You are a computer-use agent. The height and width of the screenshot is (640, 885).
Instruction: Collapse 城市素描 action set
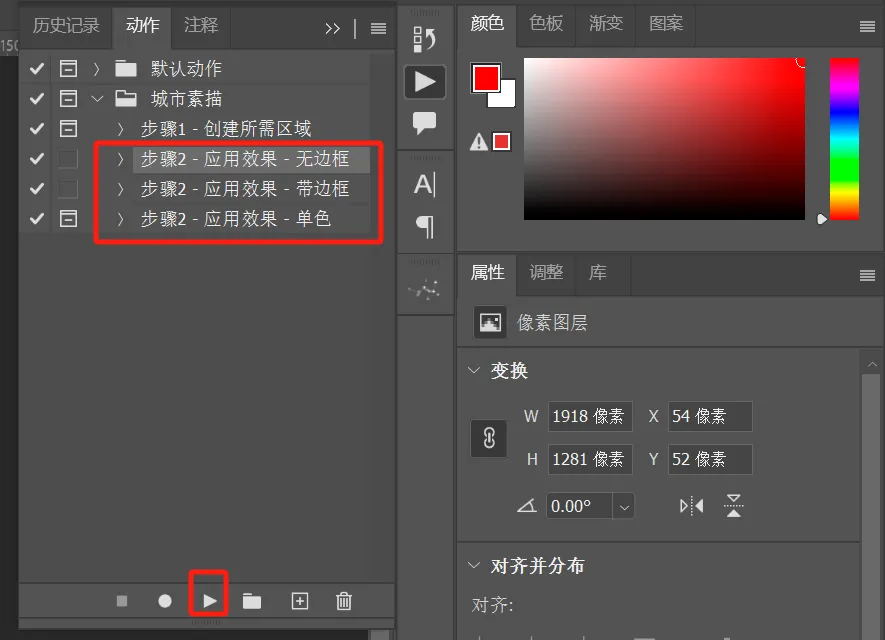point(97,99)
